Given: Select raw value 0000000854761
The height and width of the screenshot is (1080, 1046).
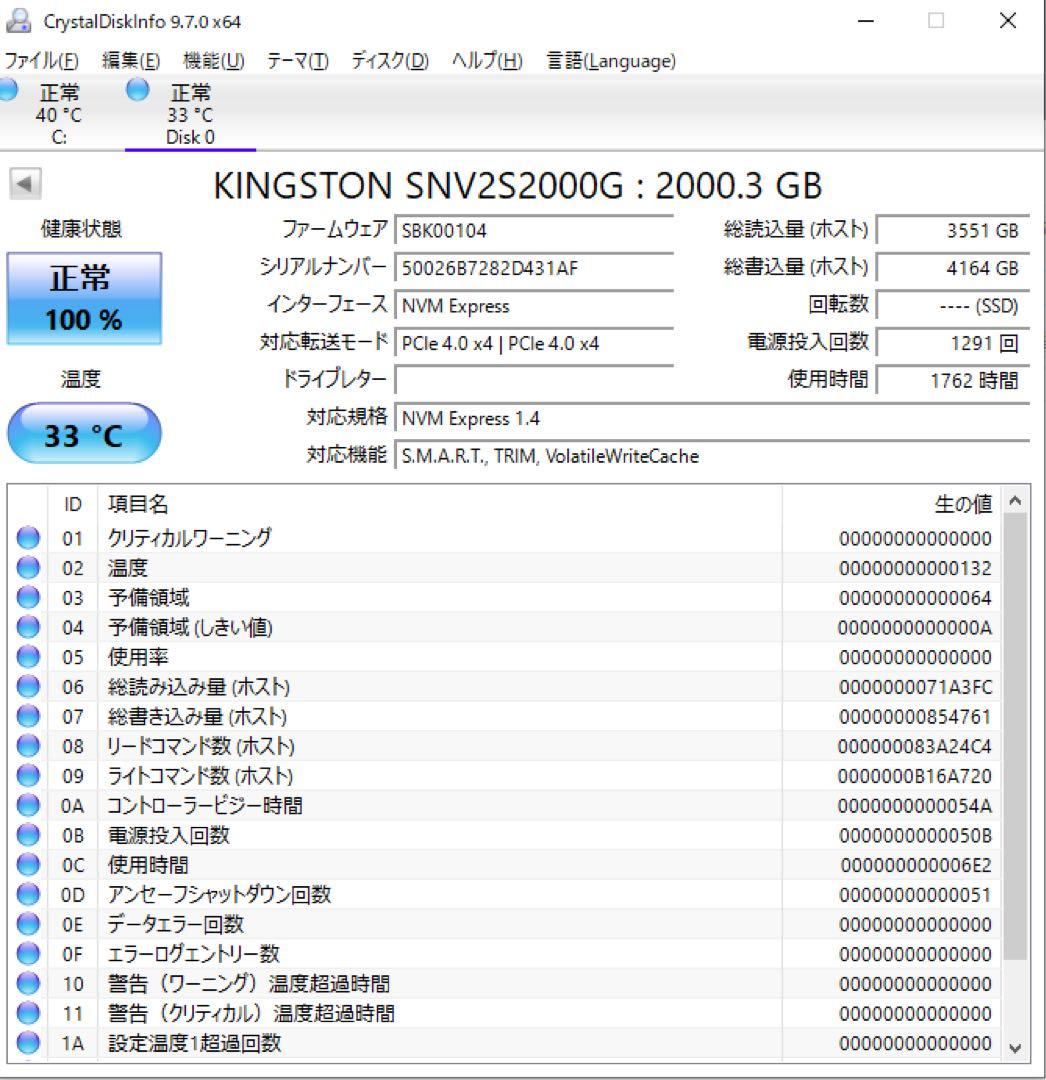Looking at the screenshot, I should pyautogui.click(x=915, y=717).
